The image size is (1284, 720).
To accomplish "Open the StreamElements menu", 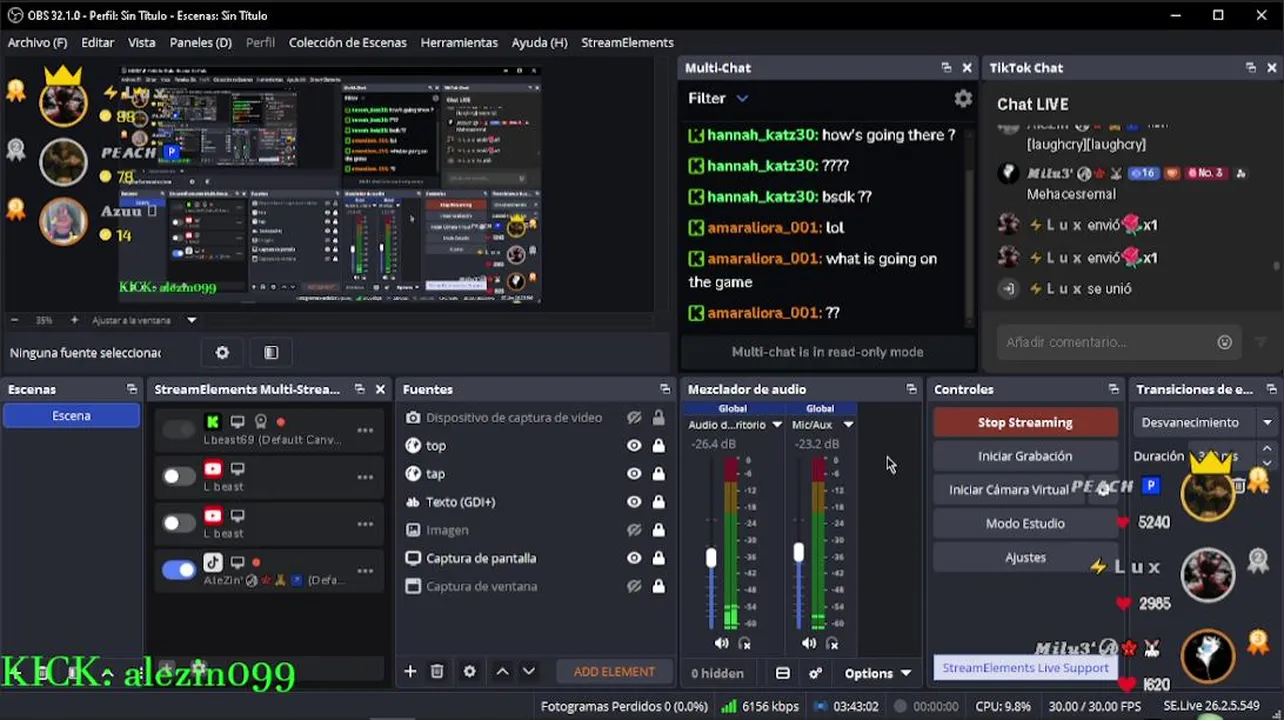I will click(x=627, y=42).
